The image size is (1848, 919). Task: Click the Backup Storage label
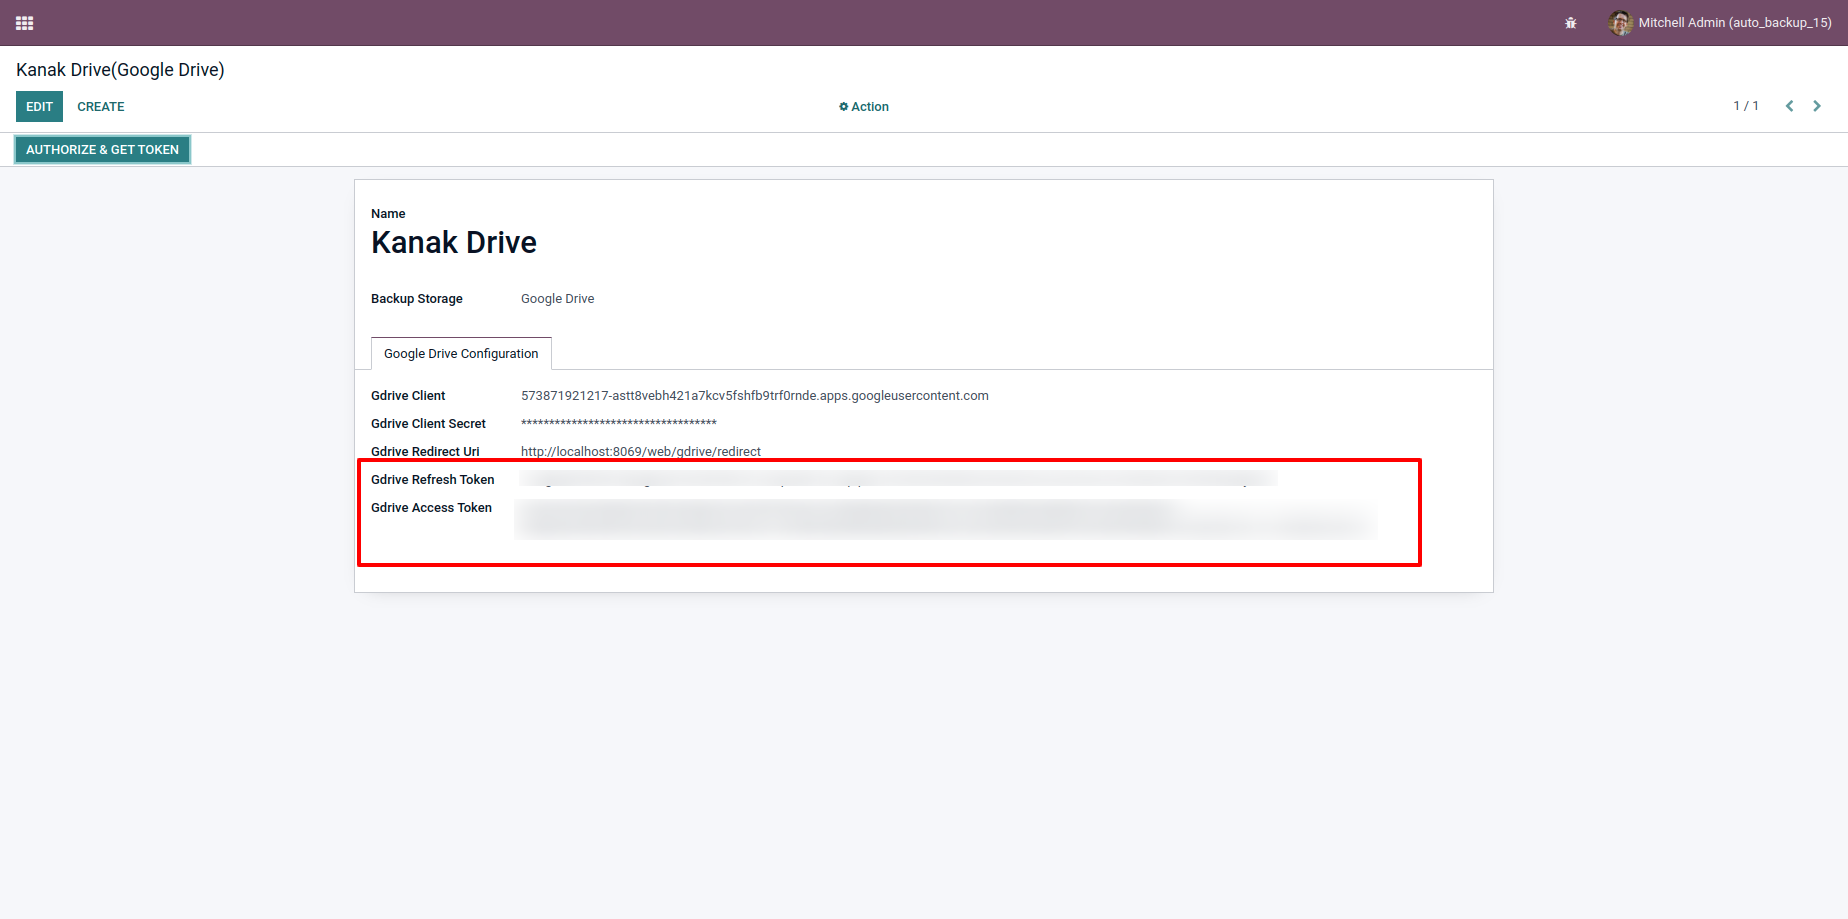417,299
